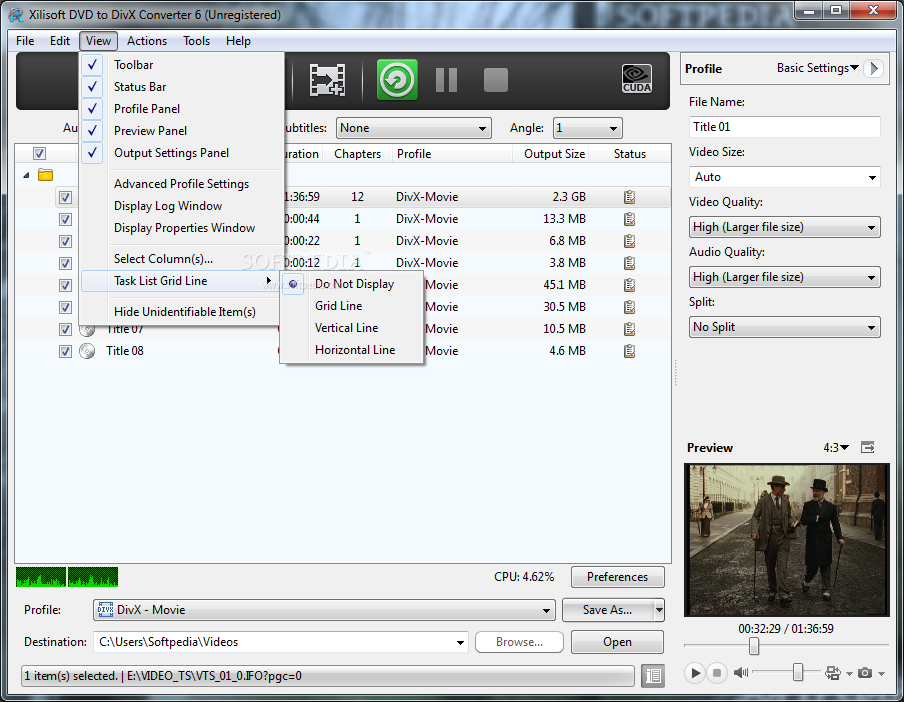Screen dimensions: 904x702
Task: Click the Save As dropdown arrow
Action: click(659, 610)
